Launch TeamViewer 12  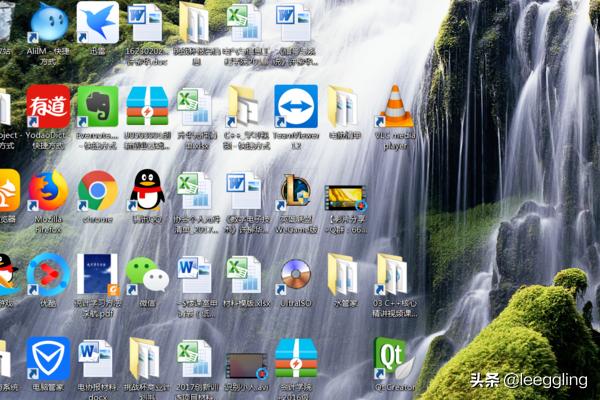point(296,106)
